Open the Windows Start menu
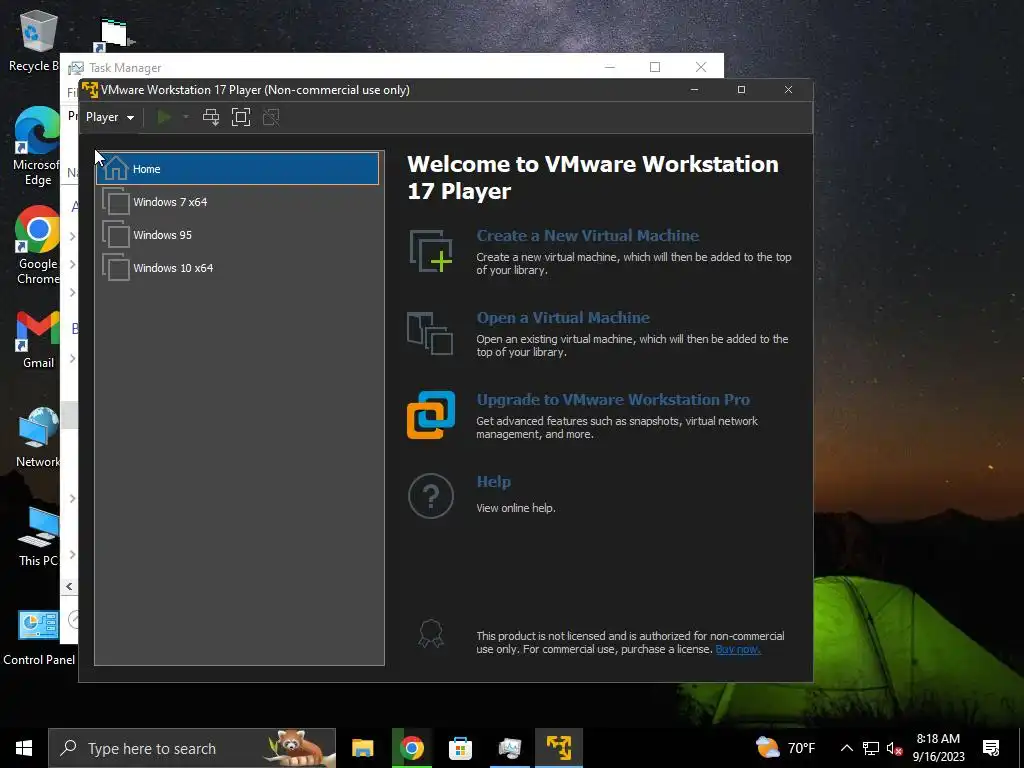Screen dimensions: 1024x768 (24, 748)
